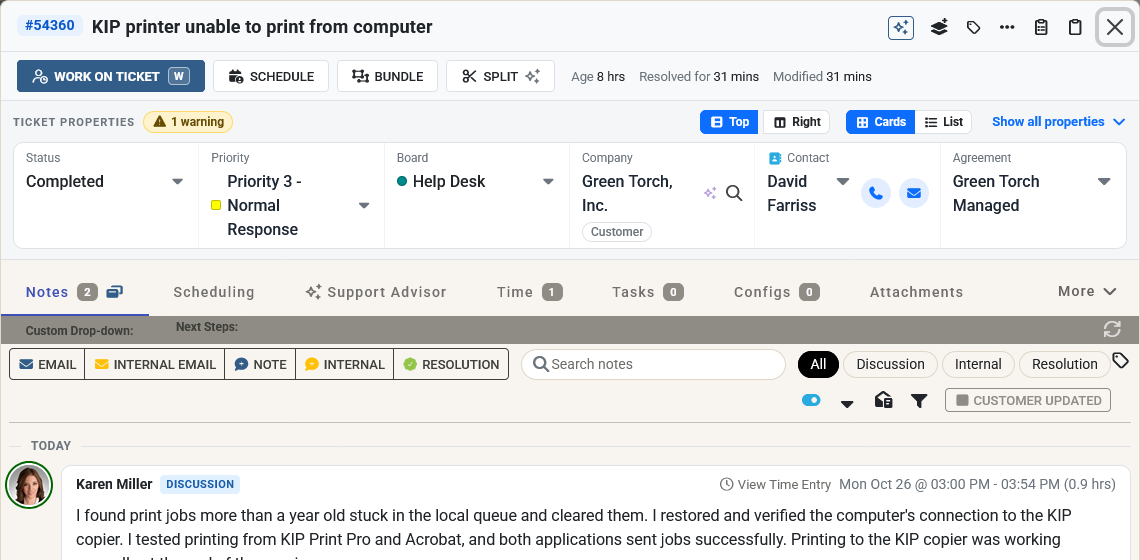
Task: Add a Note entry
Action: (260, 364)
